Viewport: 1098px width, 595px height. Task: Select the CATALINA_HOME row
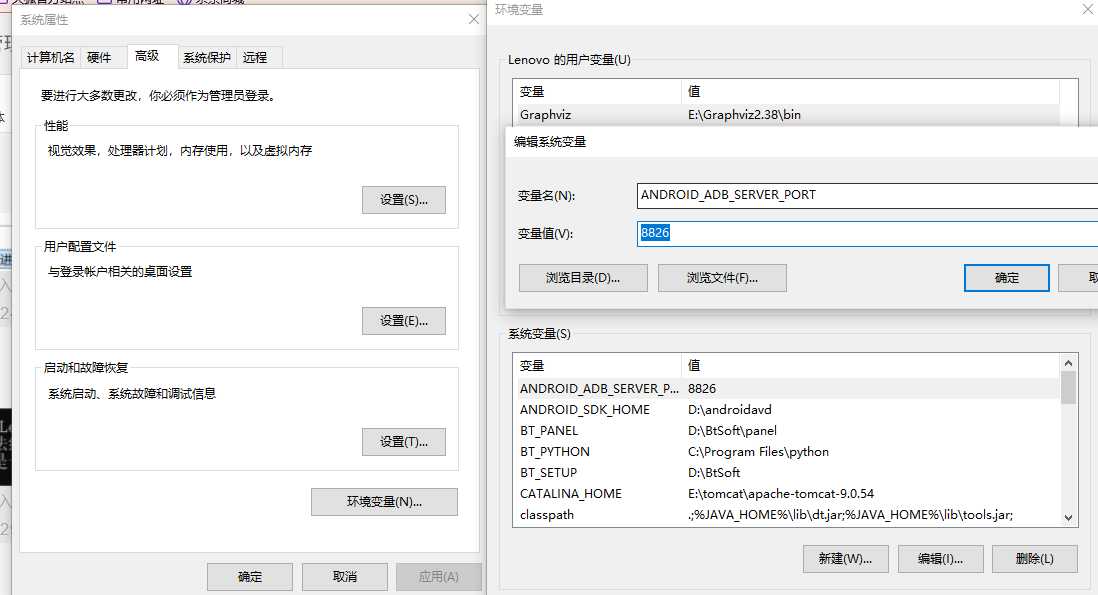click(786, 494)
